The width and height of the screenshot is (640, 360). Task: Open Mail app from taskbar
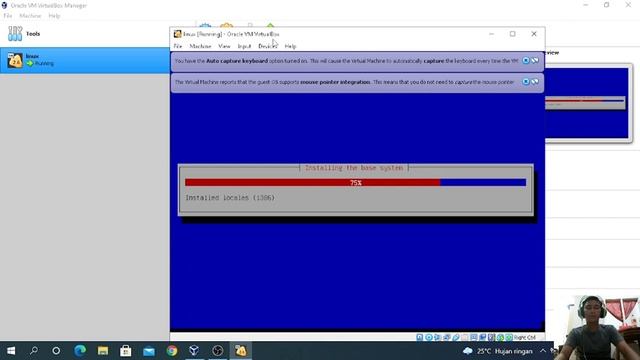tap(149, 351)
